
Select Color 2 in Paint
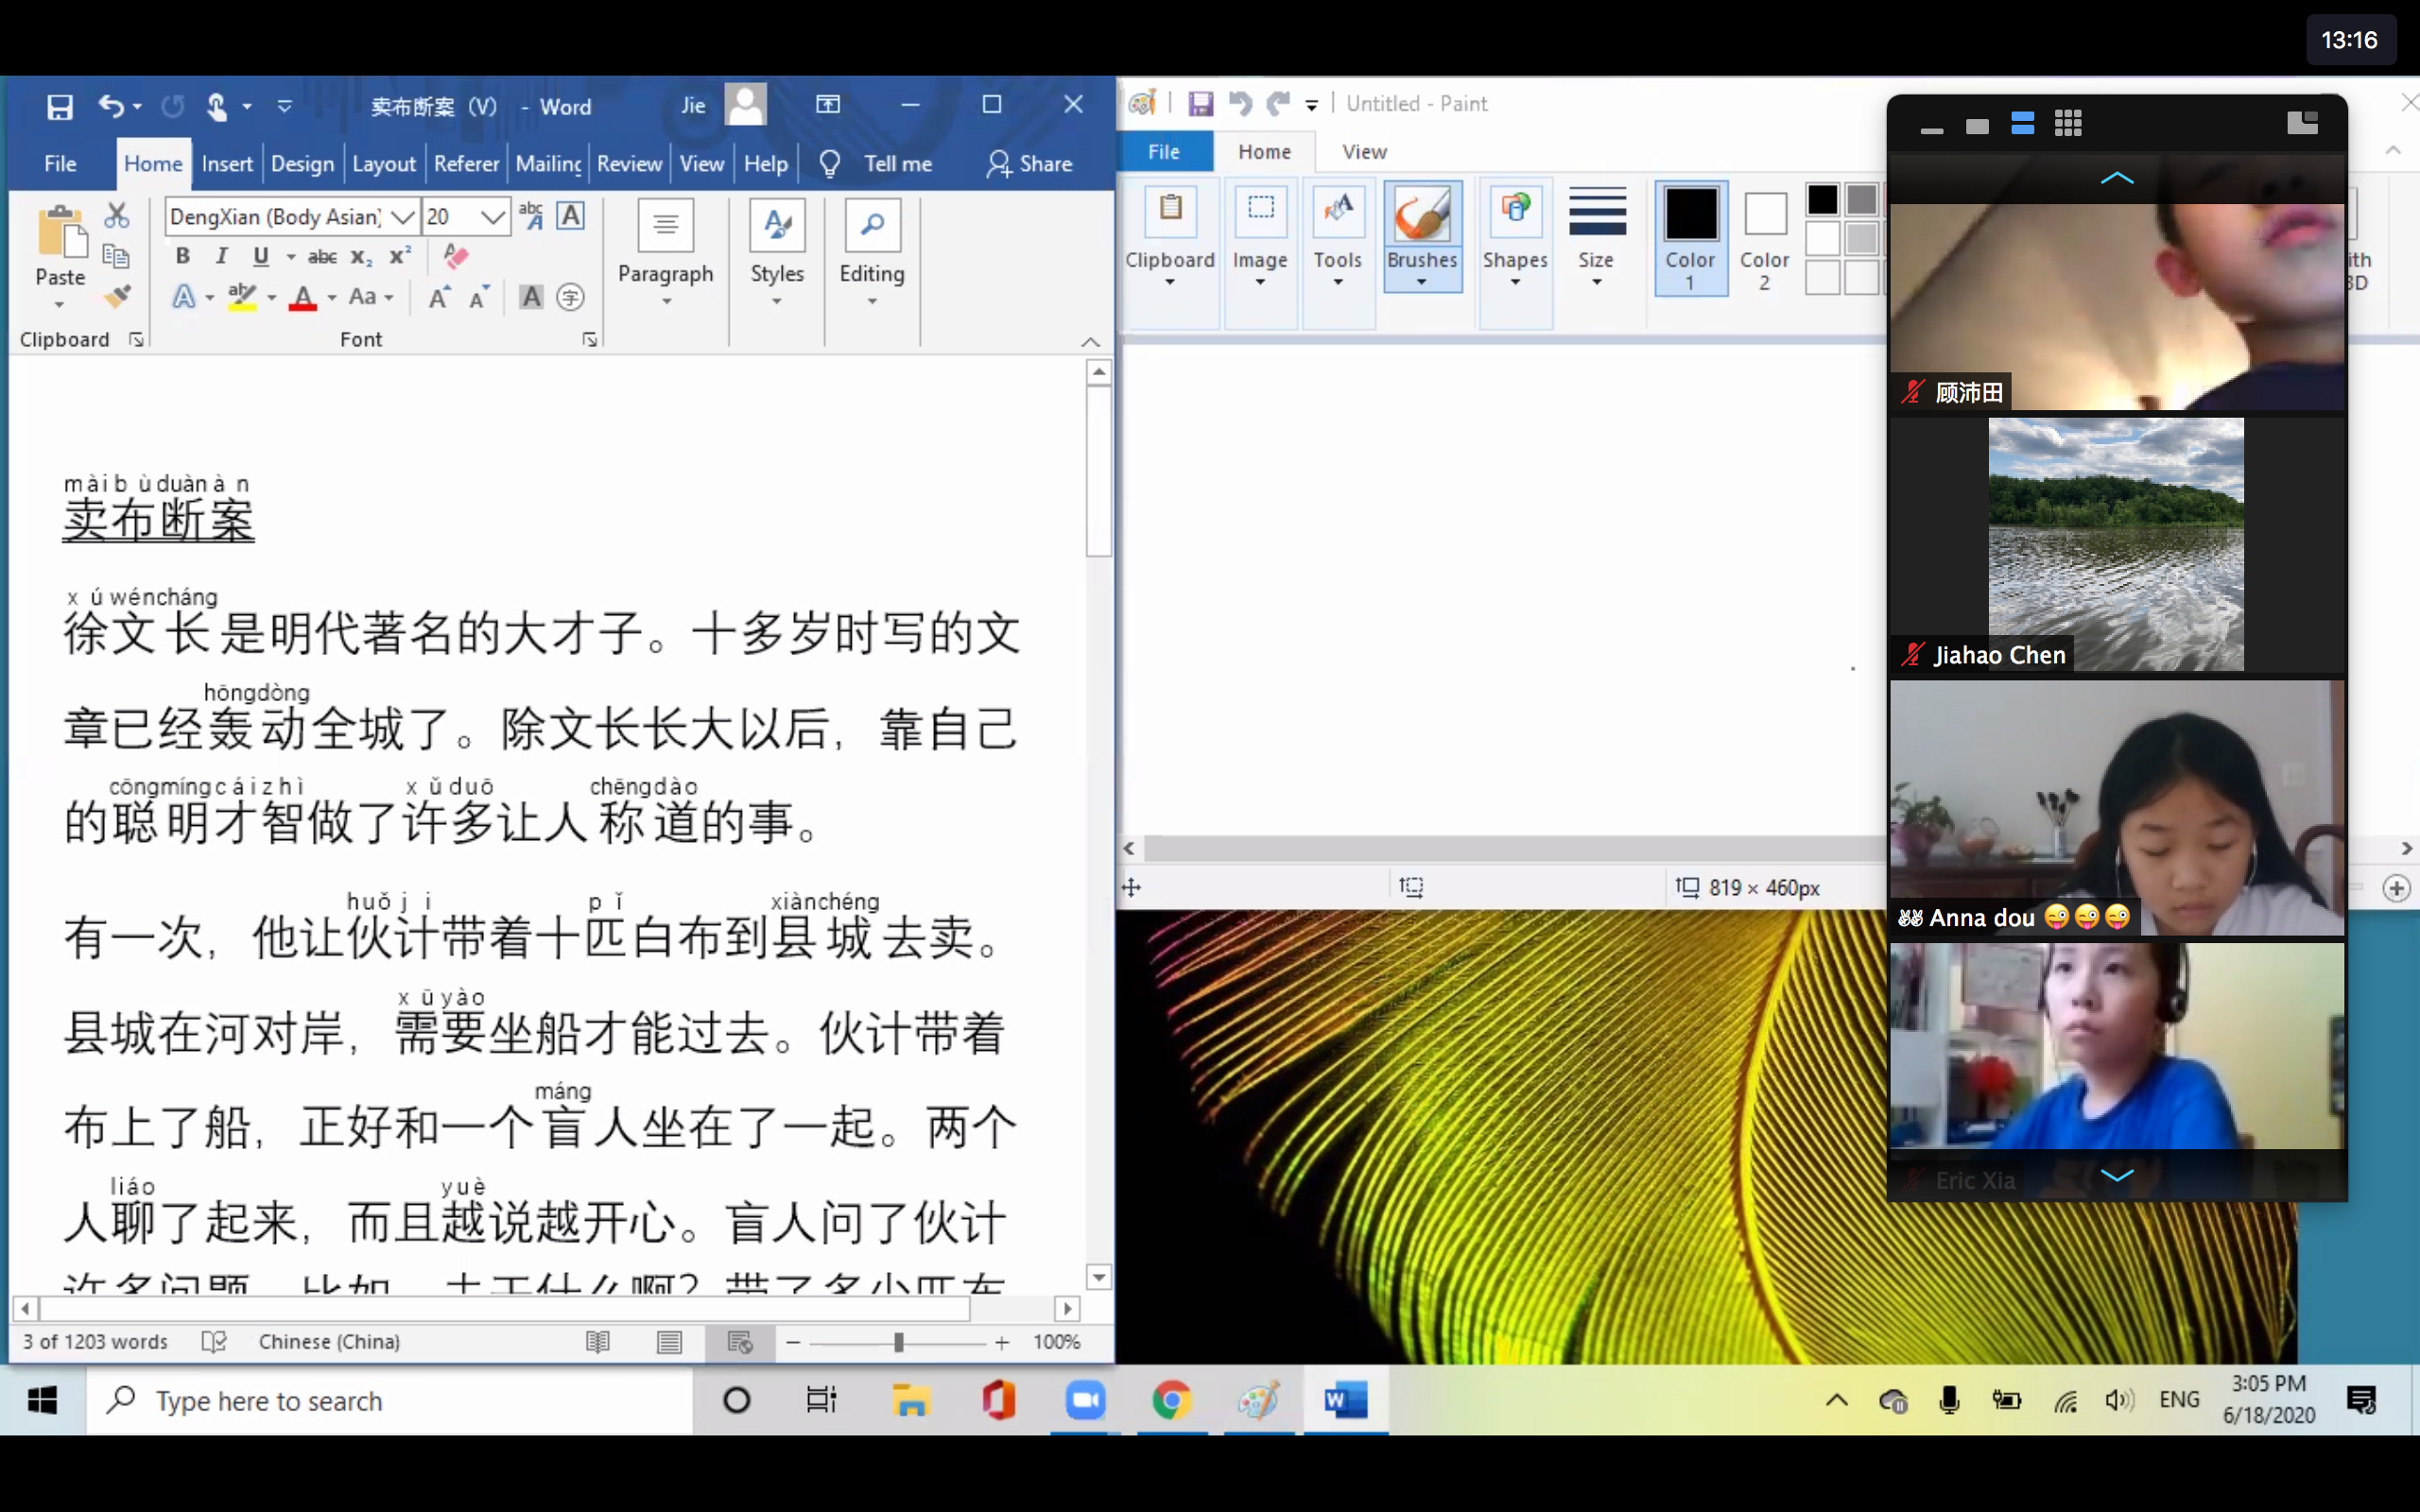coord(1765,238)
